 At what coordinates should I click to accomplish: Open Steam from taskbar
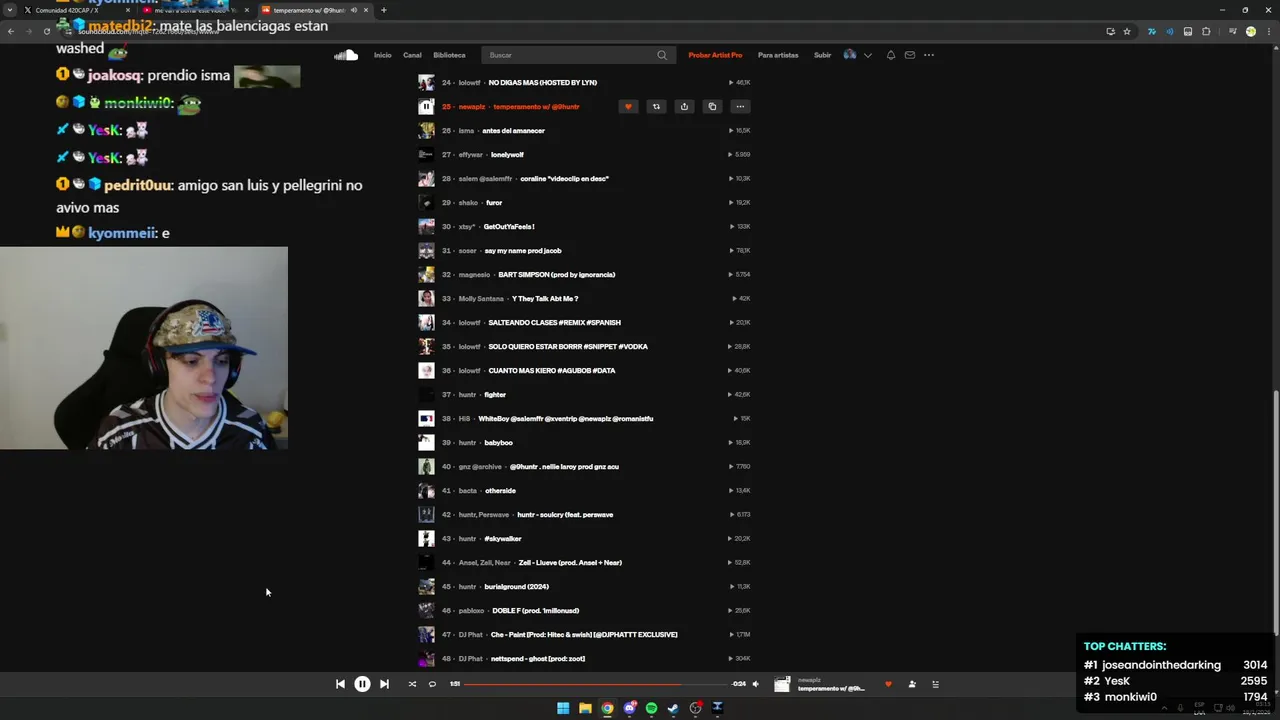coord(673,708)
